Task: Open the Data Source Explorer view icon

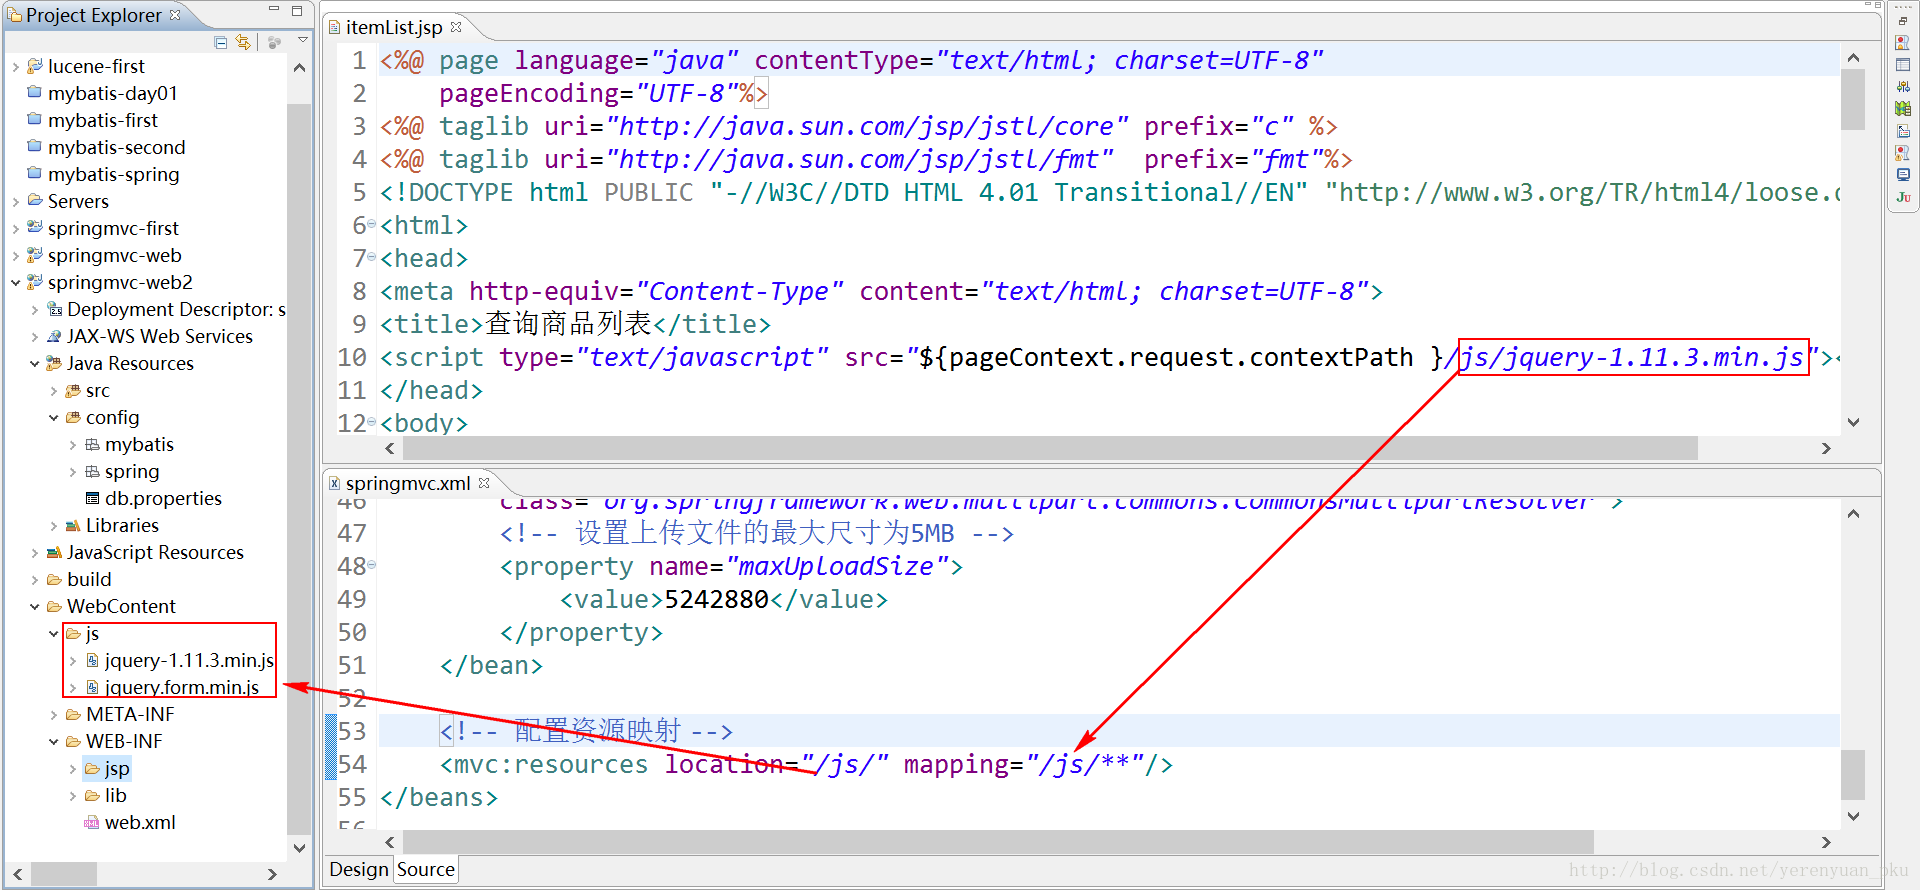Action: (1903, 109)
